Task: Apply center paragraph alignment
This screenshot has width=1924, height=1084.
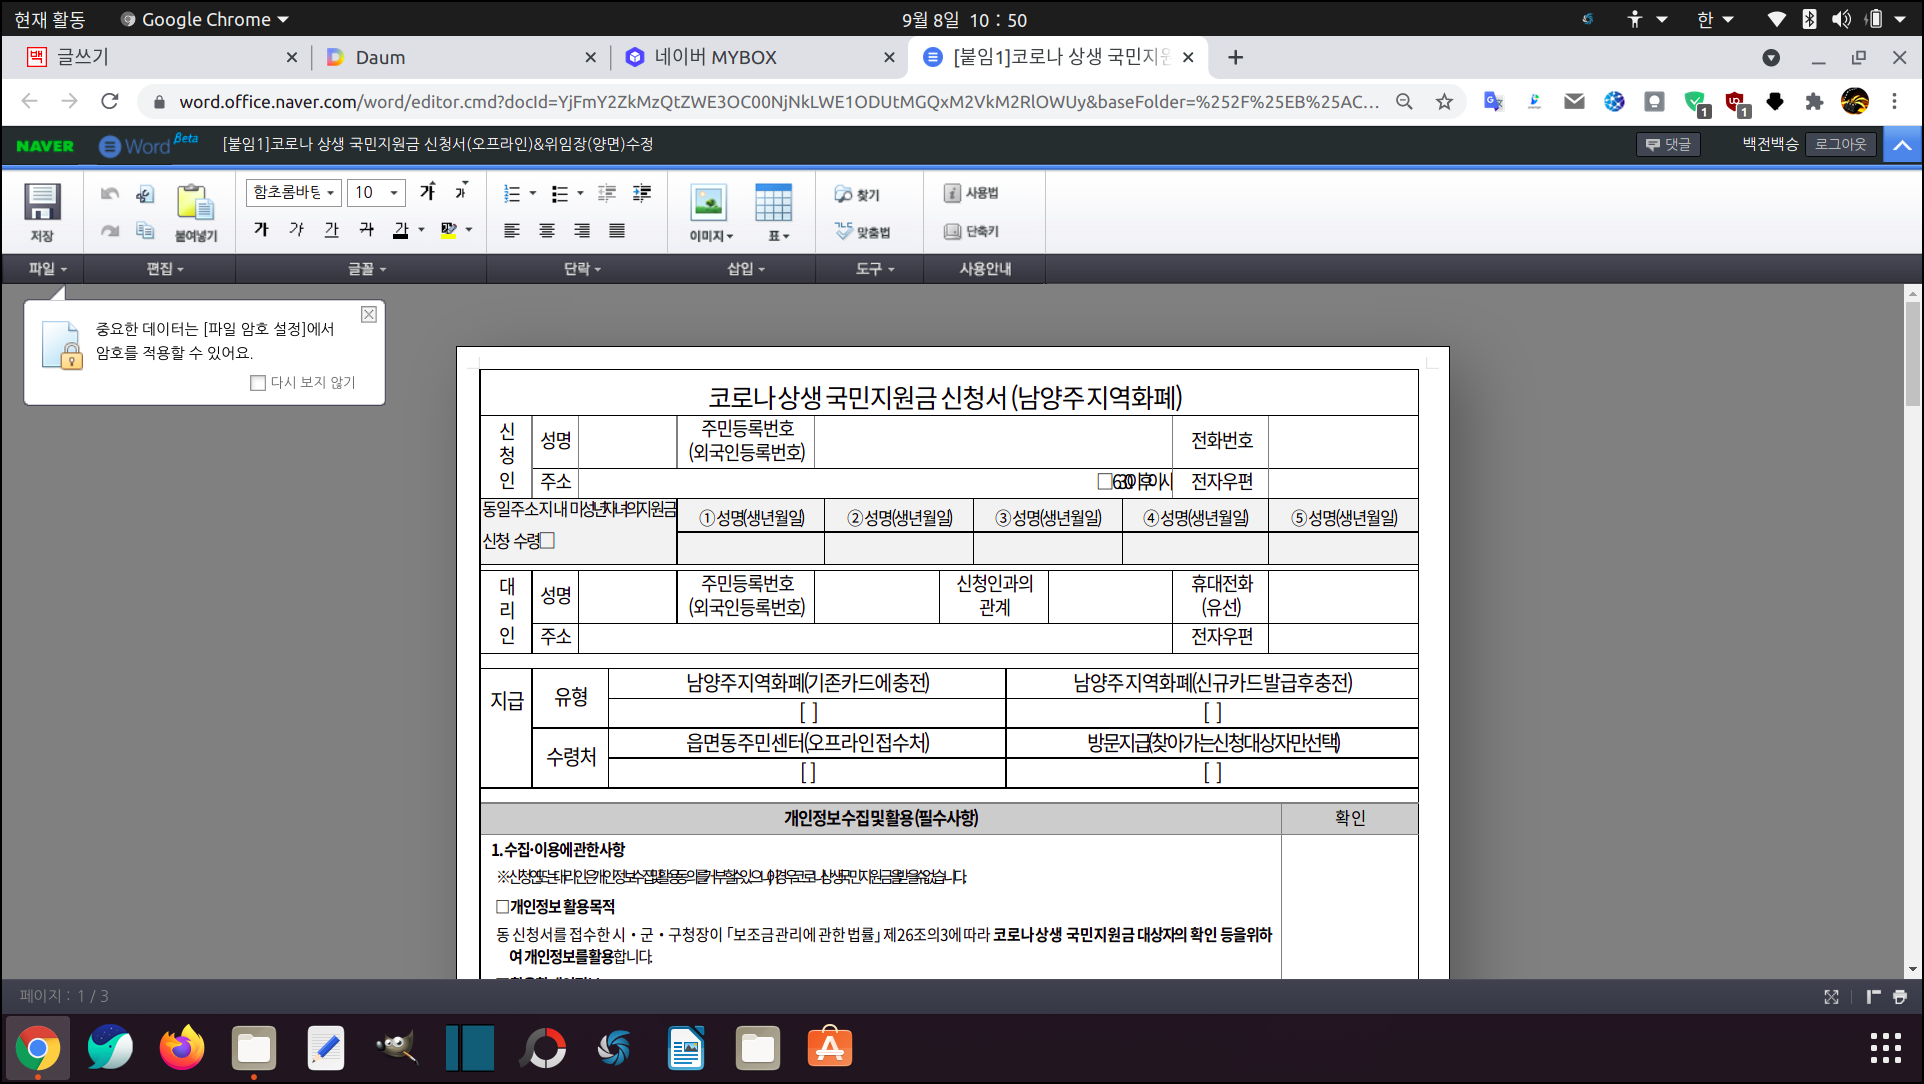Action: coord(547,231)
